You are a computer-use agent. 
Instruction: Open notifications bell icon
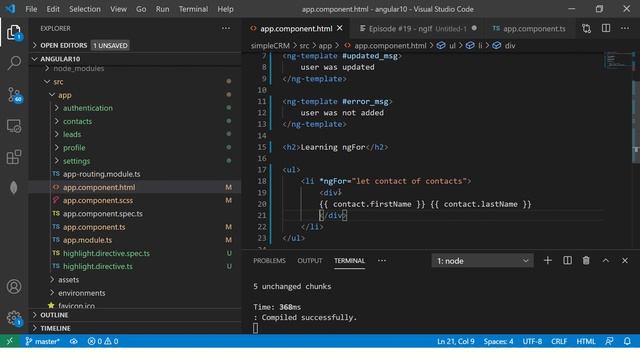pos(627,341)
